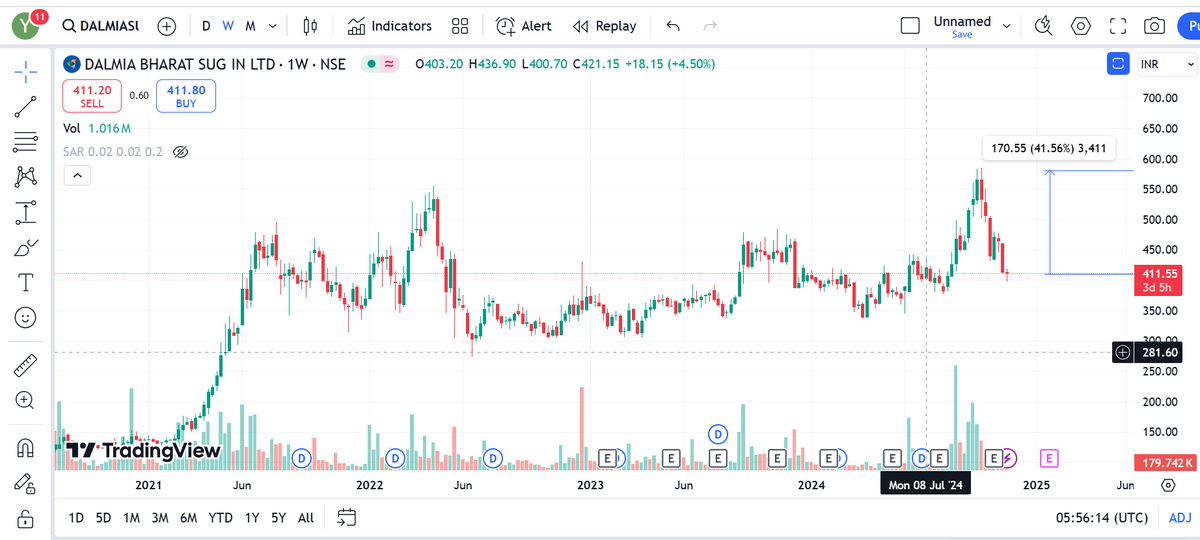Open the emoji icons tool
Viewport: 1200px width, 540px height.
click(x=25, y=318)
